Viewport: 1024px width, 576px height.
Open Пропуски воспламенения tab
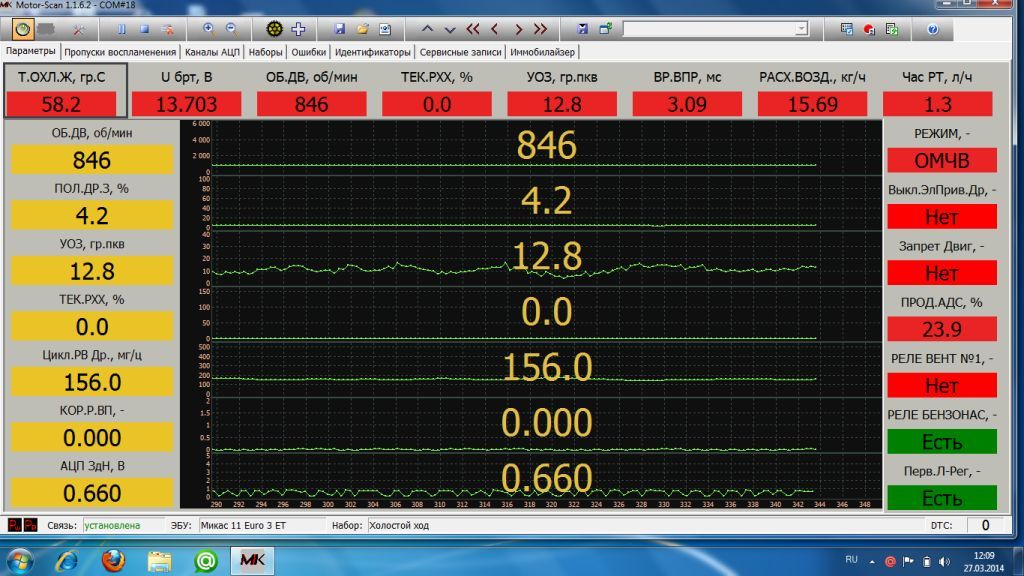click(x=120, y=52)
